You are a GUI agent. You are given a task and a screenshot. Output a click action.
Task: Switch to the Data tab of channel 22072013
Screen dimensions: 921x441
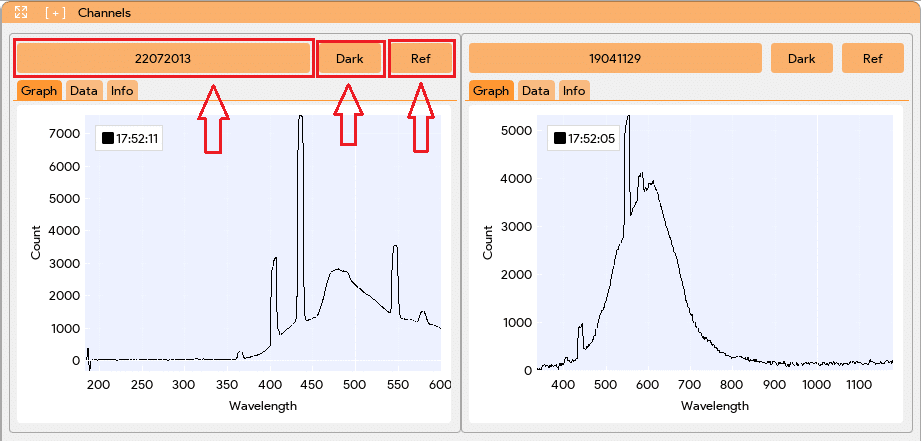point(84,90)
